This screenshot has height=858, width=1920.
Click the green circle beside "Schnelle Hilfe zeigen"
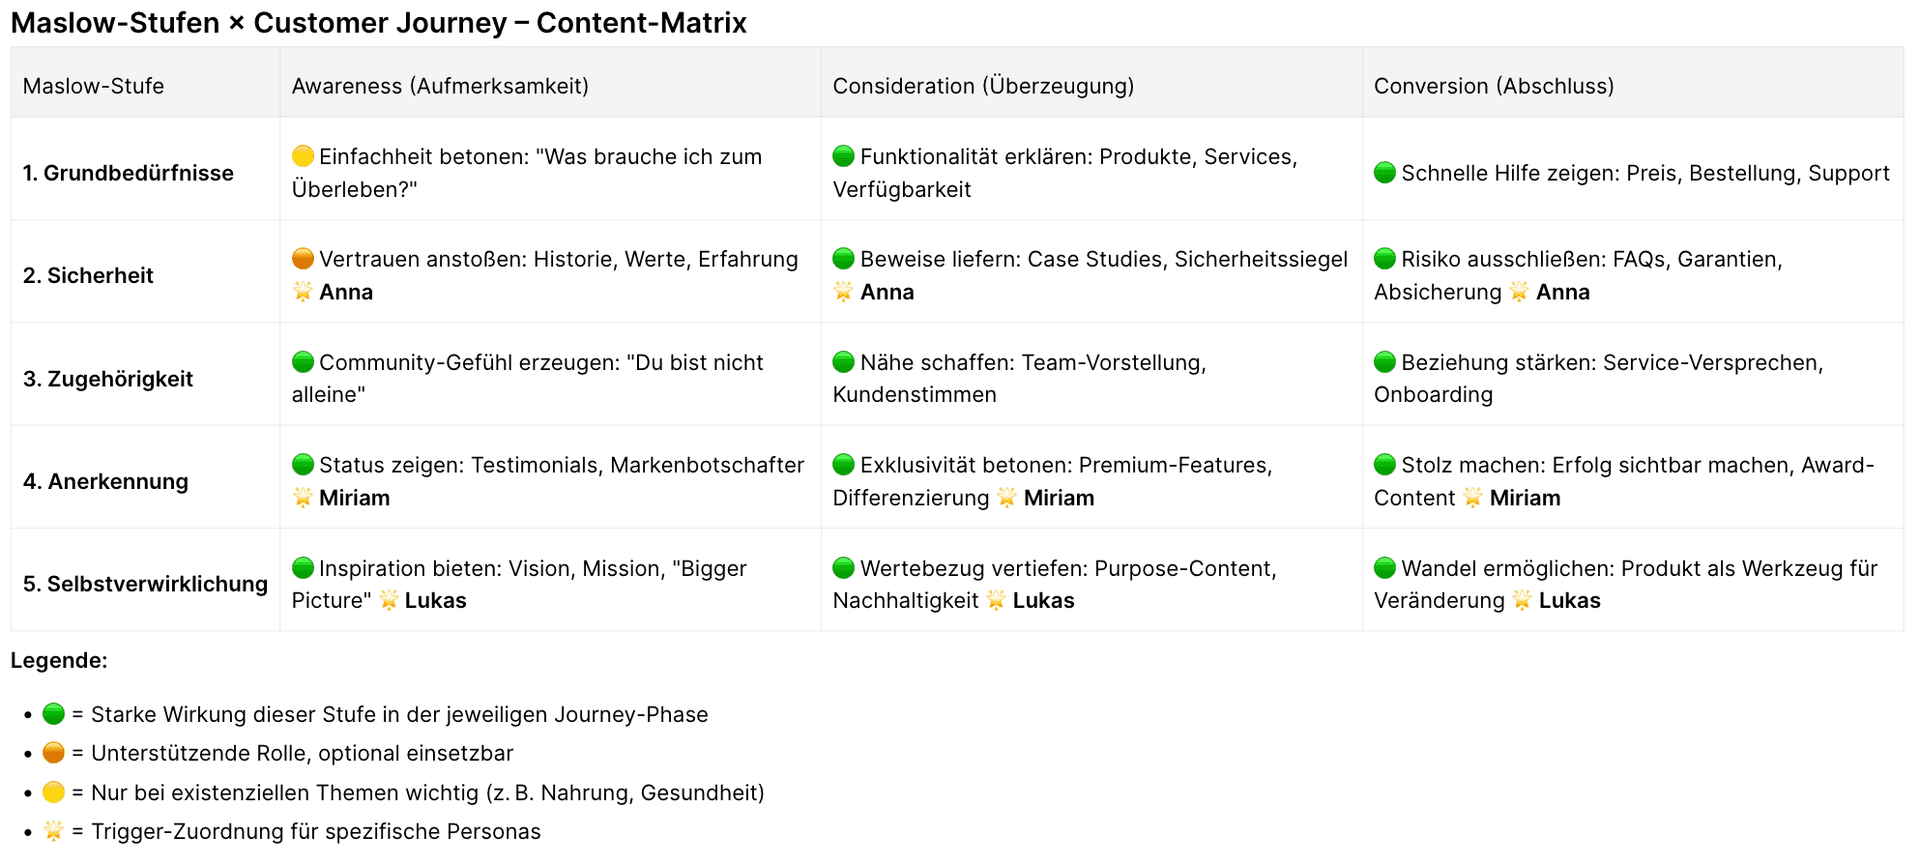(x=1385, y=173)
